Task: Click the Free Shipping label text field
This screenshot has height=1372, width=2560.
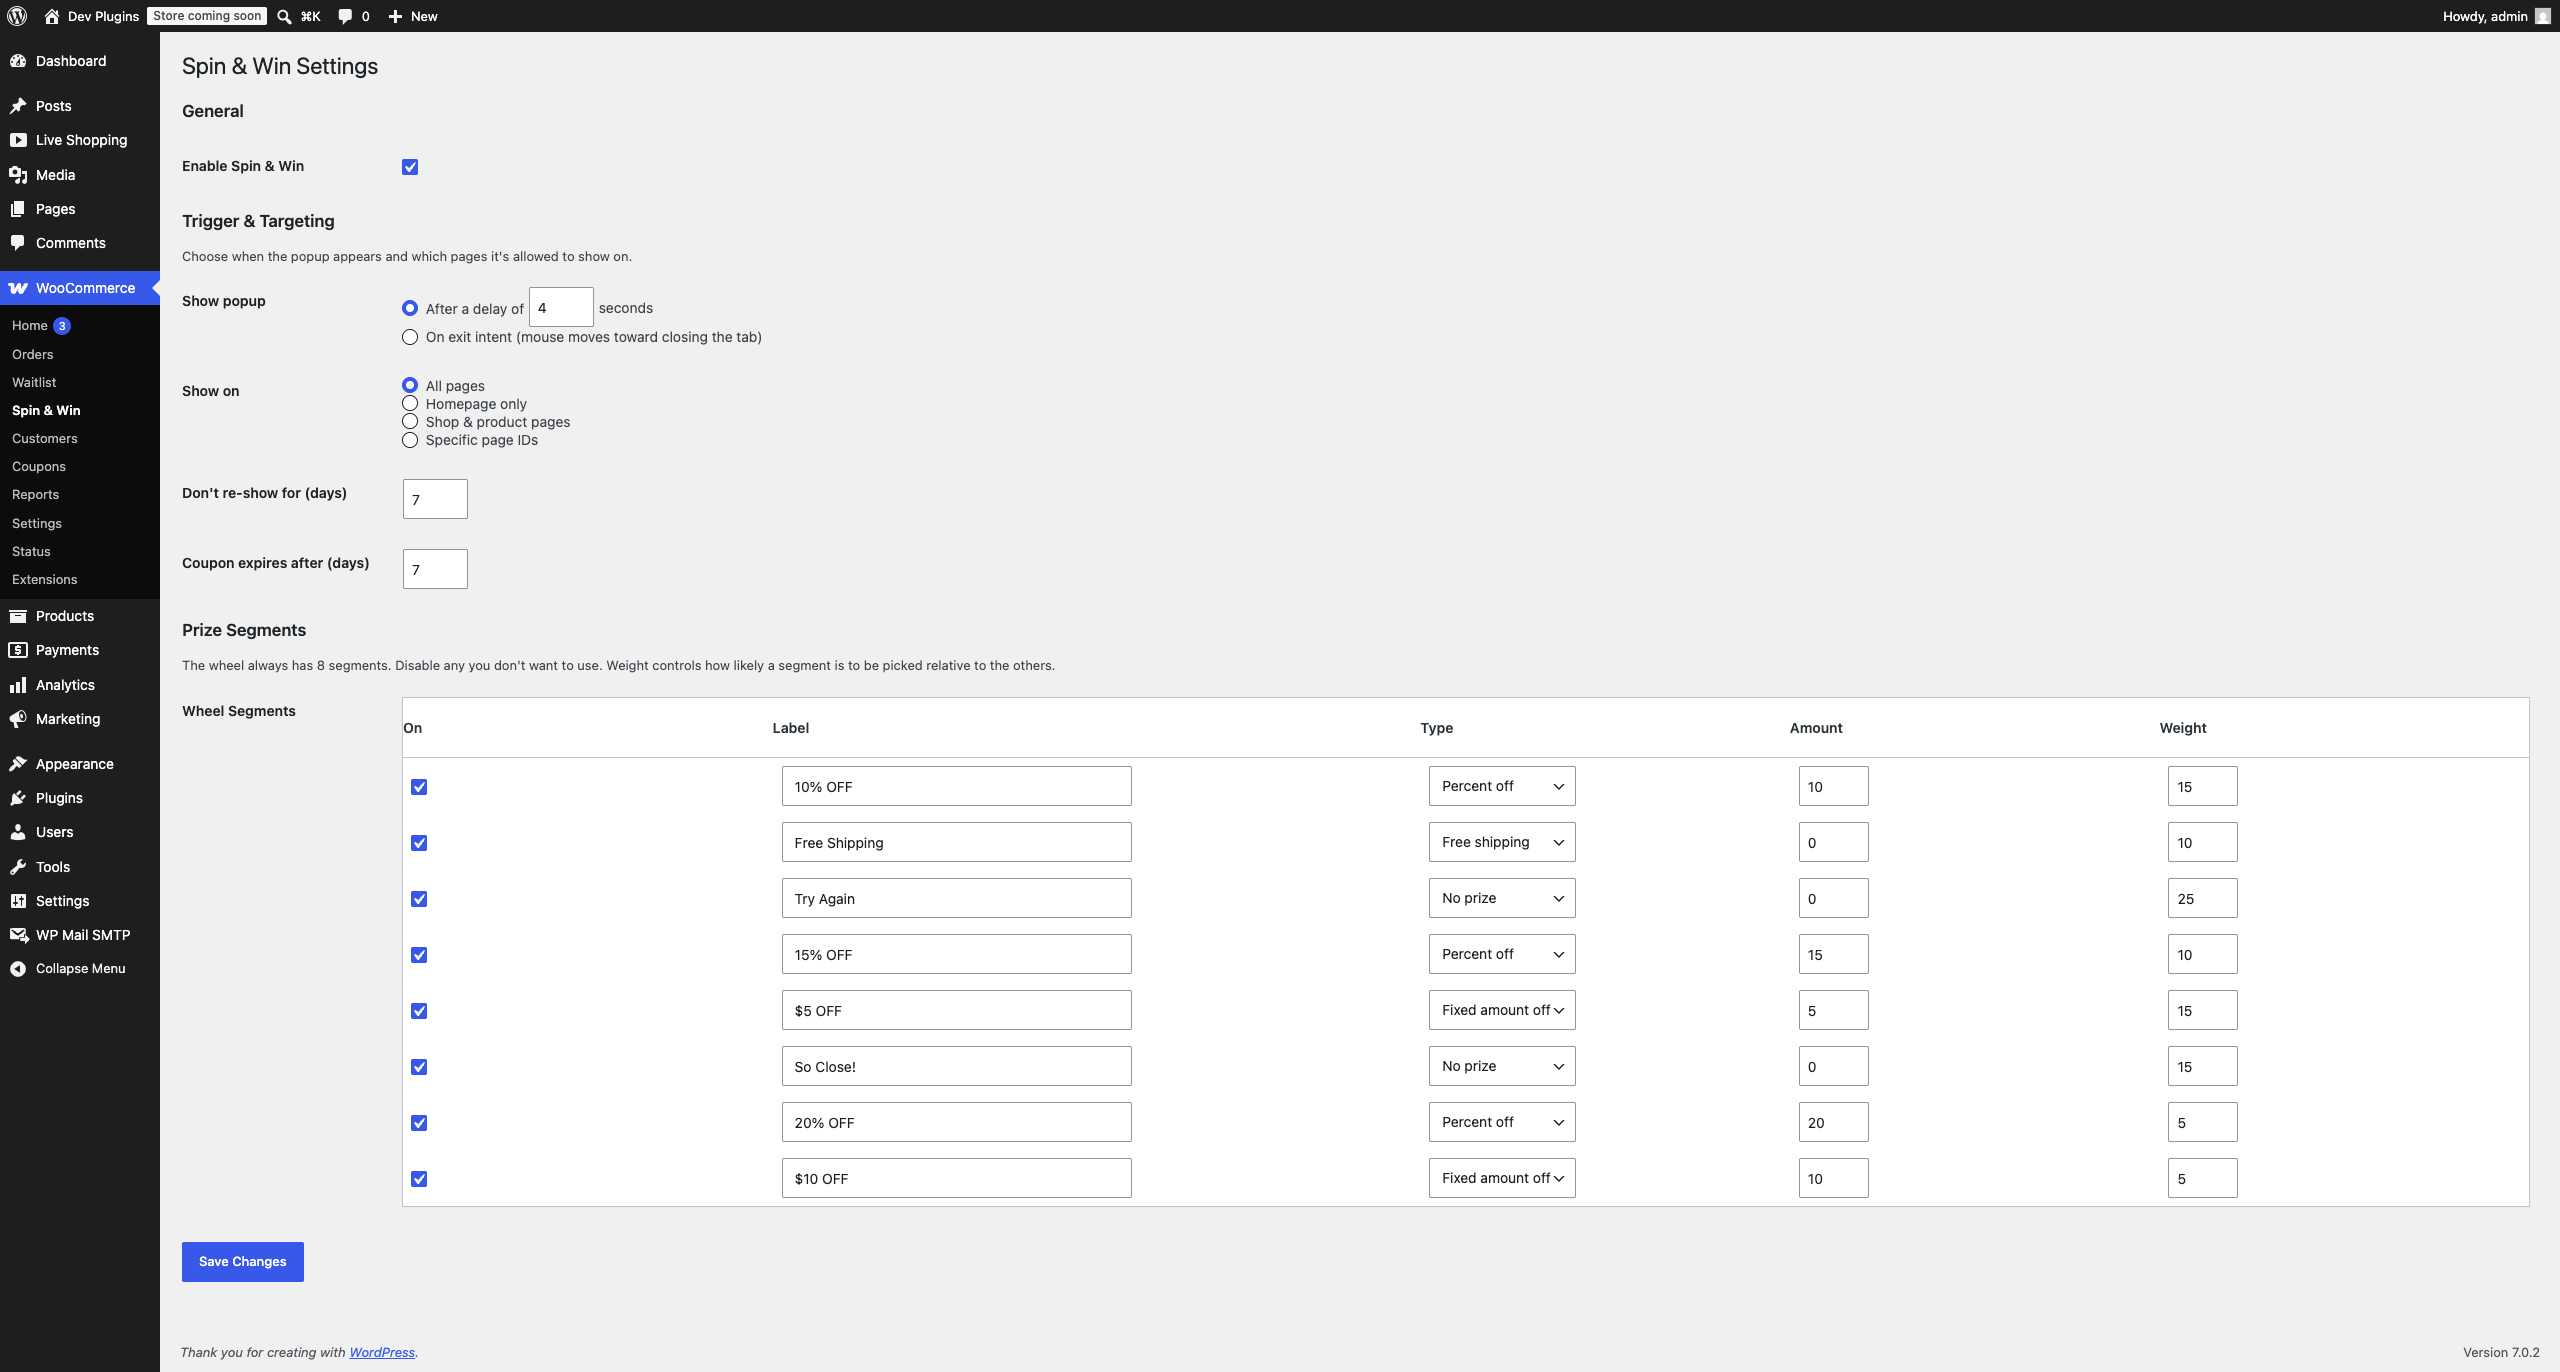Action: pyautogui.click(x=957, y=842)
